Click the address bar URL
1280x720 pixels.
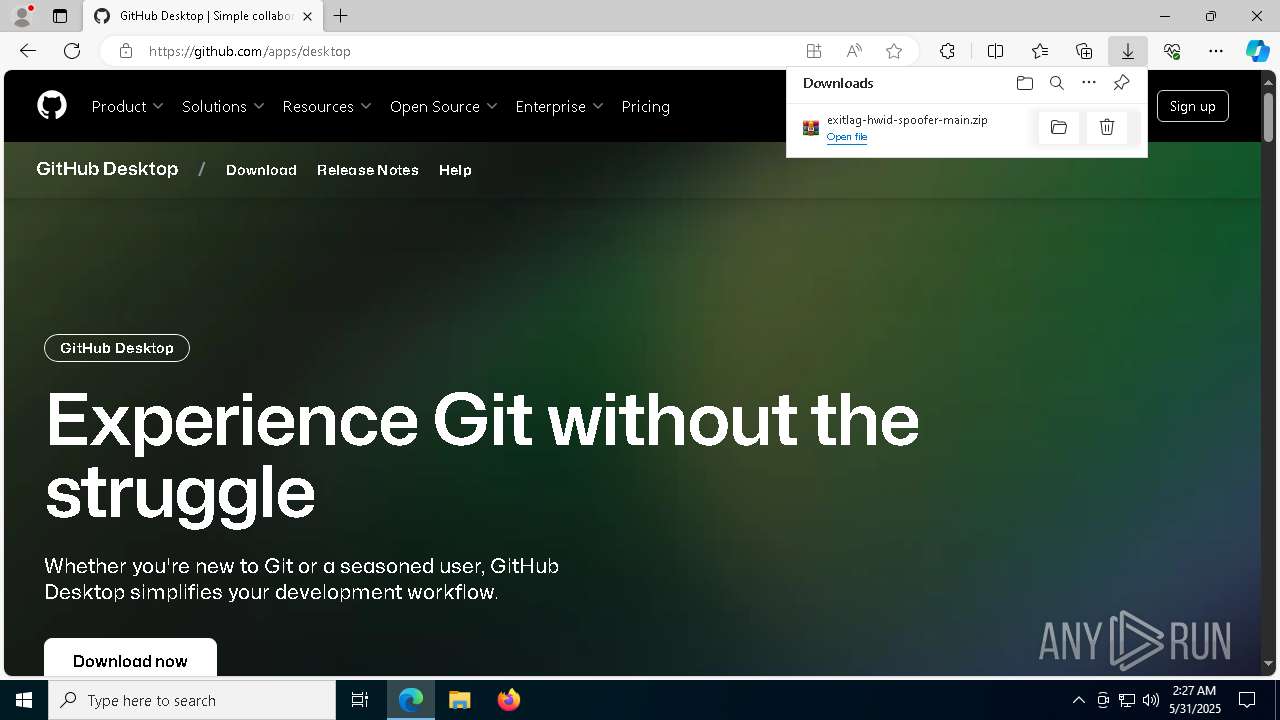point(250,51)
